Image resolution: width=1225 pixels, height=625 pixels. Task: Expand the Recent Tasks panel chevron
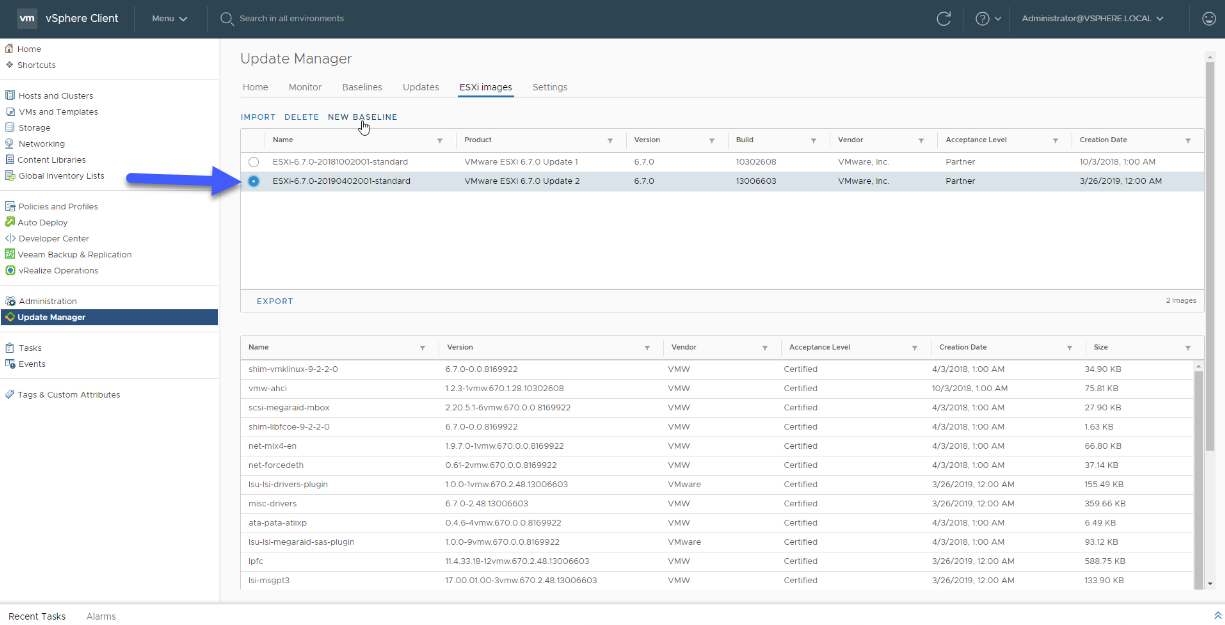1218,616
